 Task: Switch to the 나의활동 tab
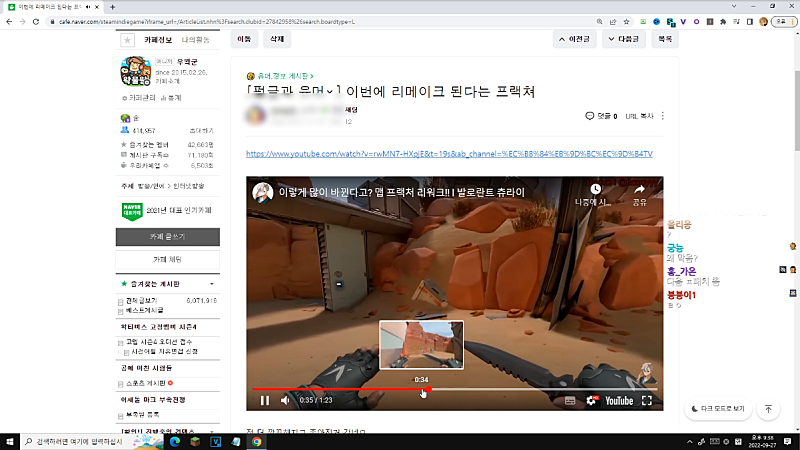[x=195, y=40]
